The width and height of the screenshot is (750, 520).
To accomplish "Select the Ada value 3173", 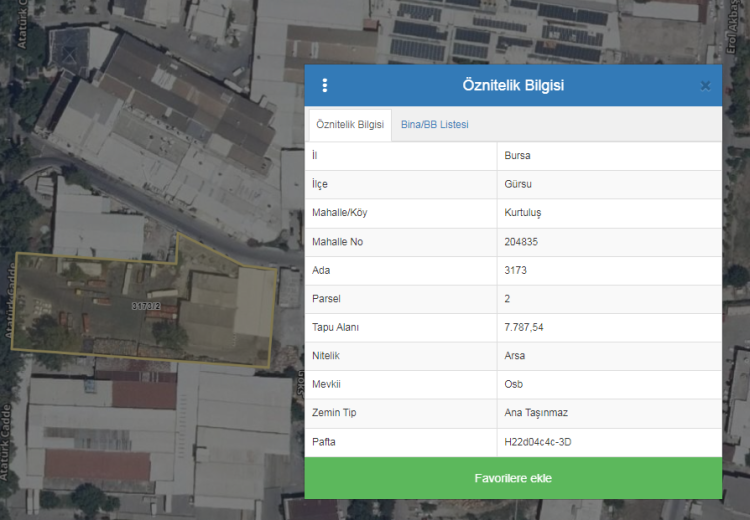I will pyautogui.click(x=516, y=270).
